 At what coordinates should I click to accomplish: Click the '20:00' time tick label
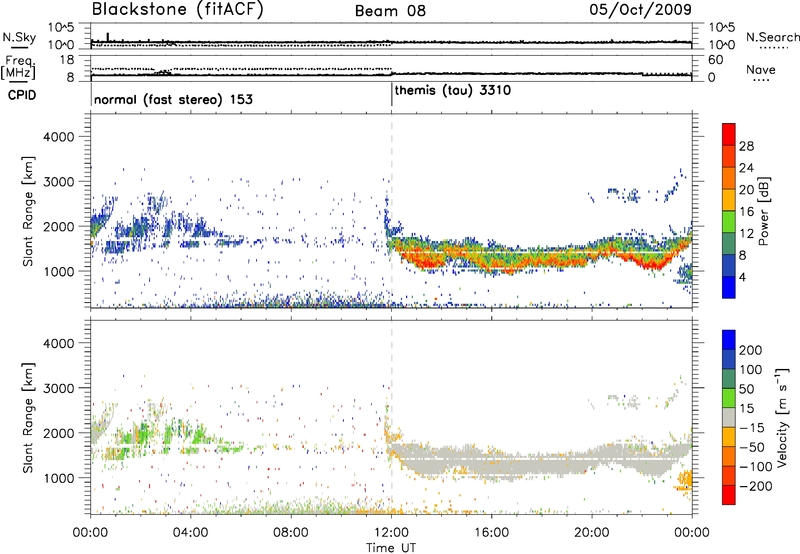592,533
